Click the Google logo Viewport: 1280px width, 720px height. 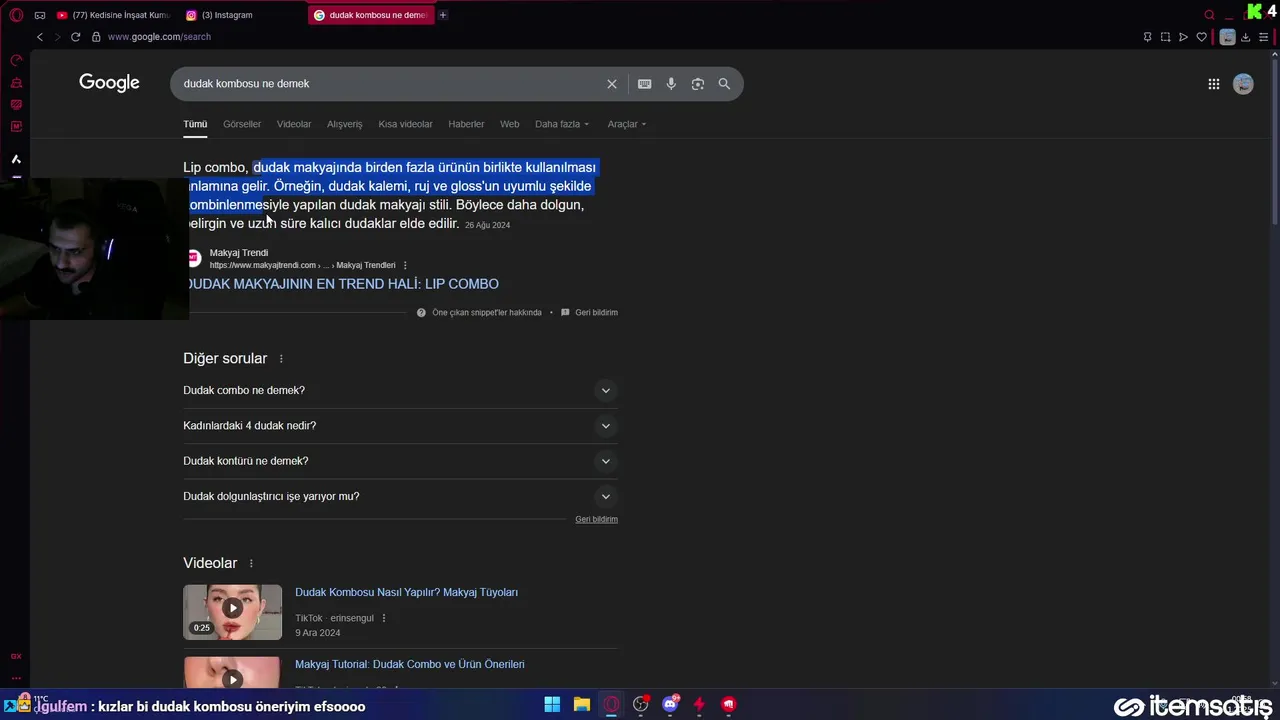pos(109,83)
